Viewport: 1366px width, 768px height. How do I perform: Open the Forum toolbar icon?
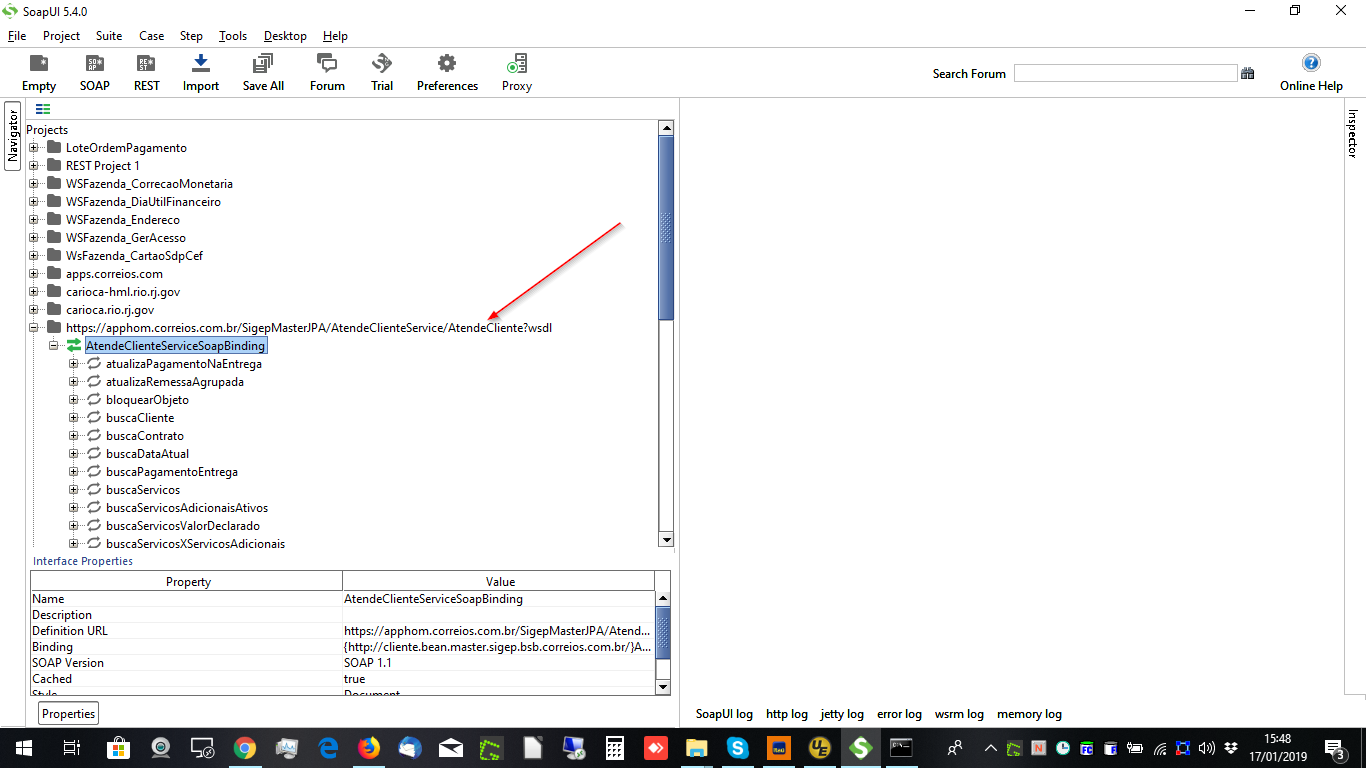click(327, 64)
